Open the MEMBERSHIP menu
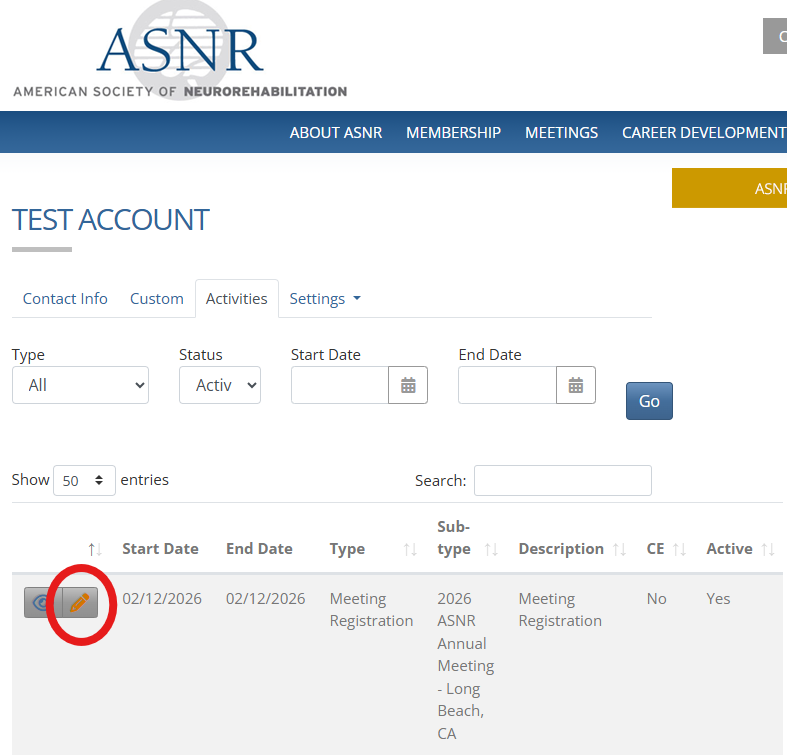The image size is (787, 755). pyautogui.click(x=453, y=133)
